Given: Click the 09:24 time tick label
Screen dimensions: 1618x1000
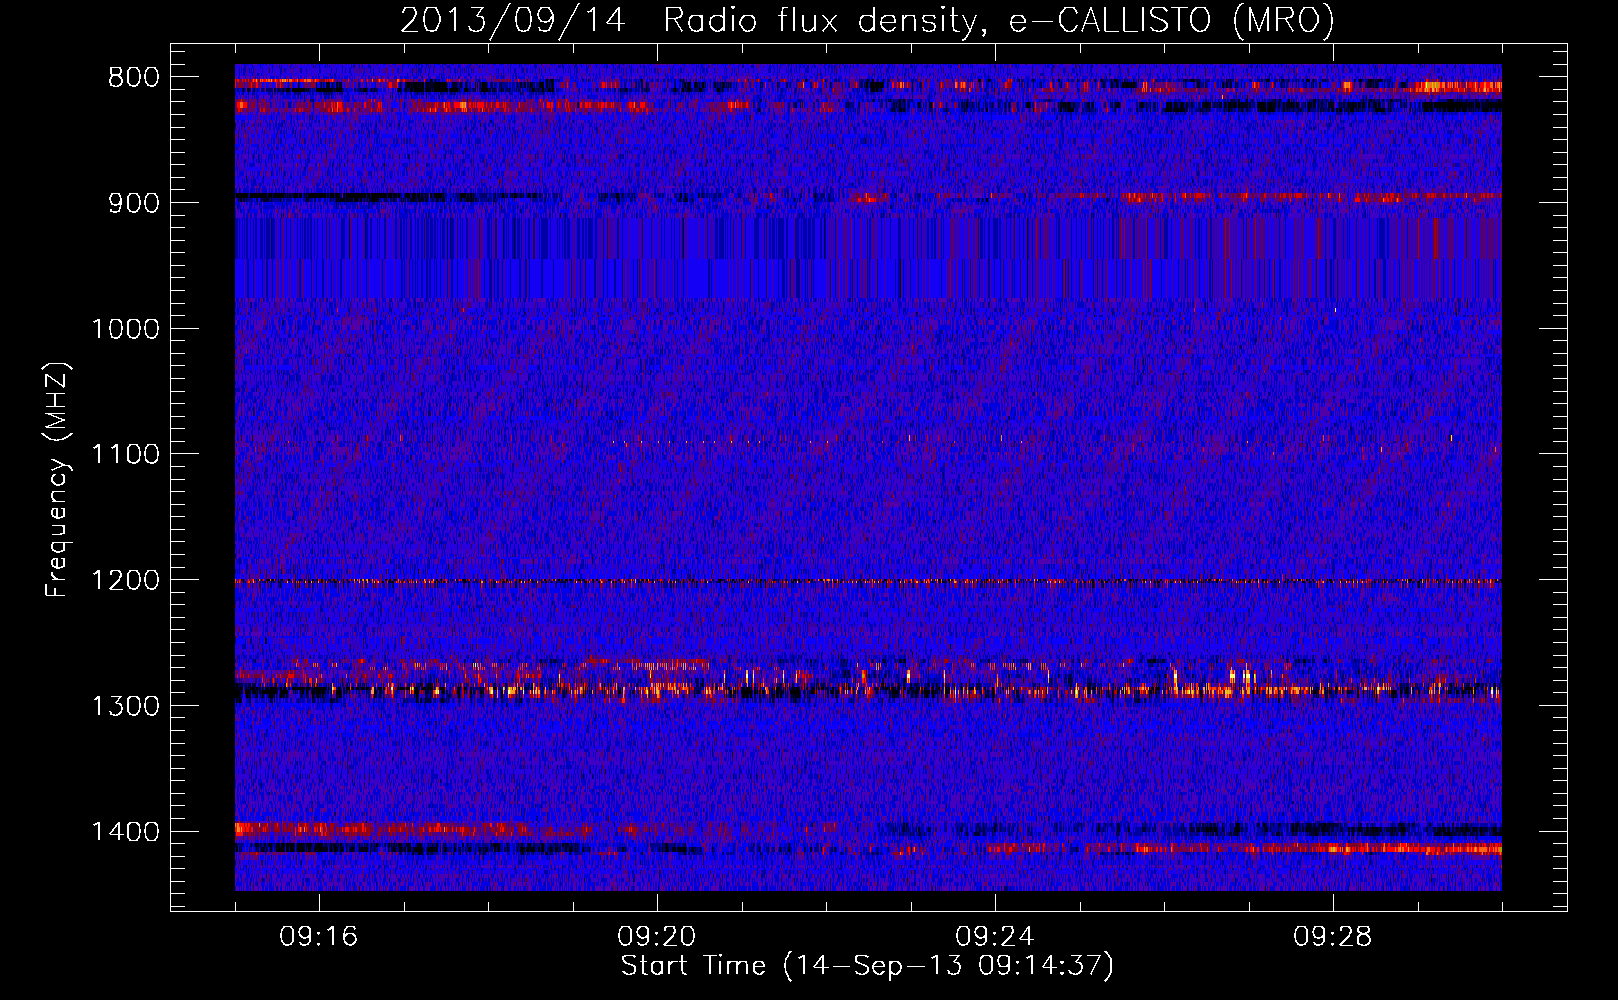Looking at the screenshot, I should [x=995, y=937].
